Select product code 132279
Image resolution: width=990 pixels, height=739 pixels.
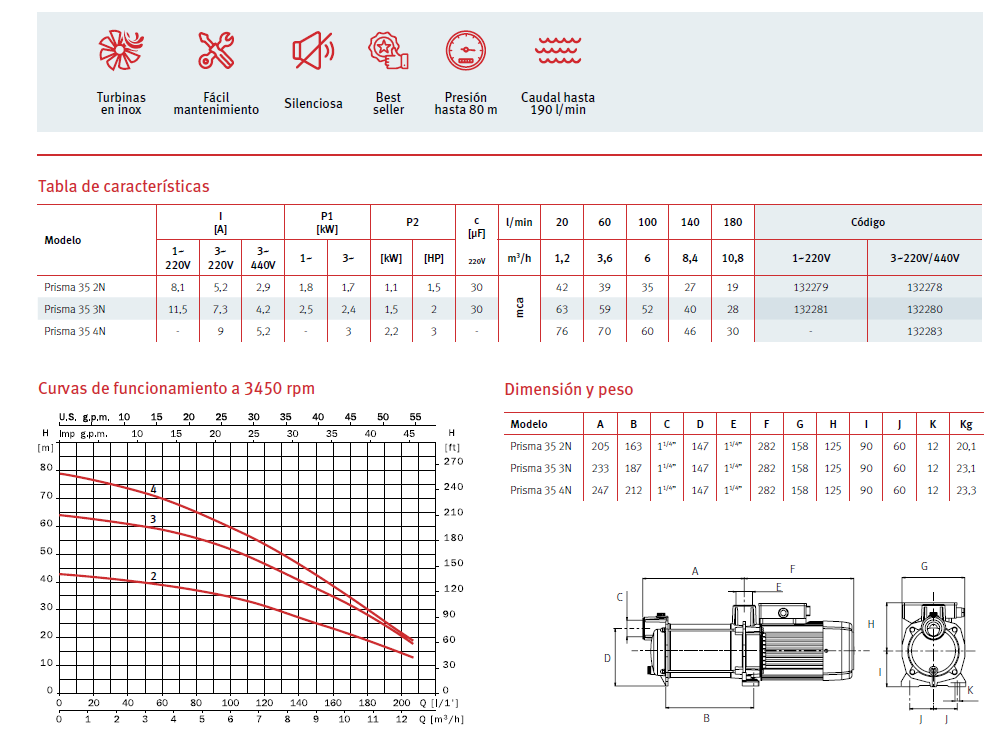coord(810,288)
